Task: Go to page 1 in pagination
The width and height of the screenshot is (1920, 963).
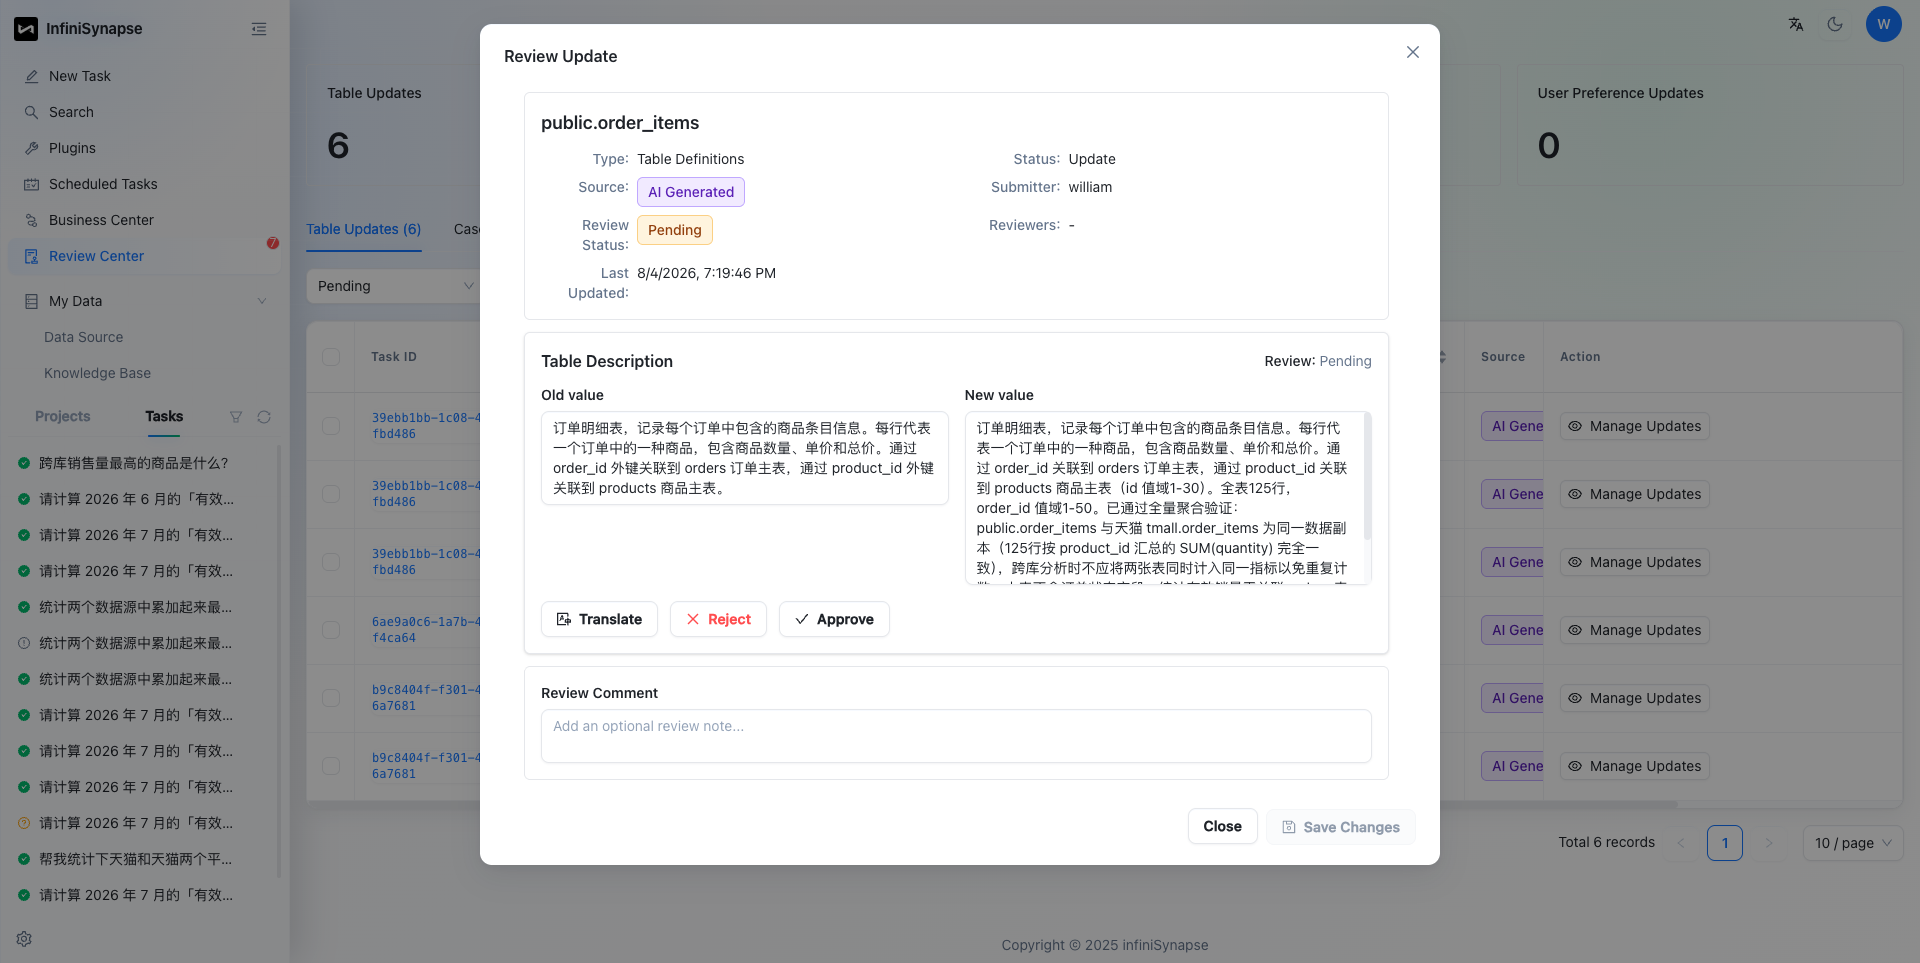Action: point(1725,843)
